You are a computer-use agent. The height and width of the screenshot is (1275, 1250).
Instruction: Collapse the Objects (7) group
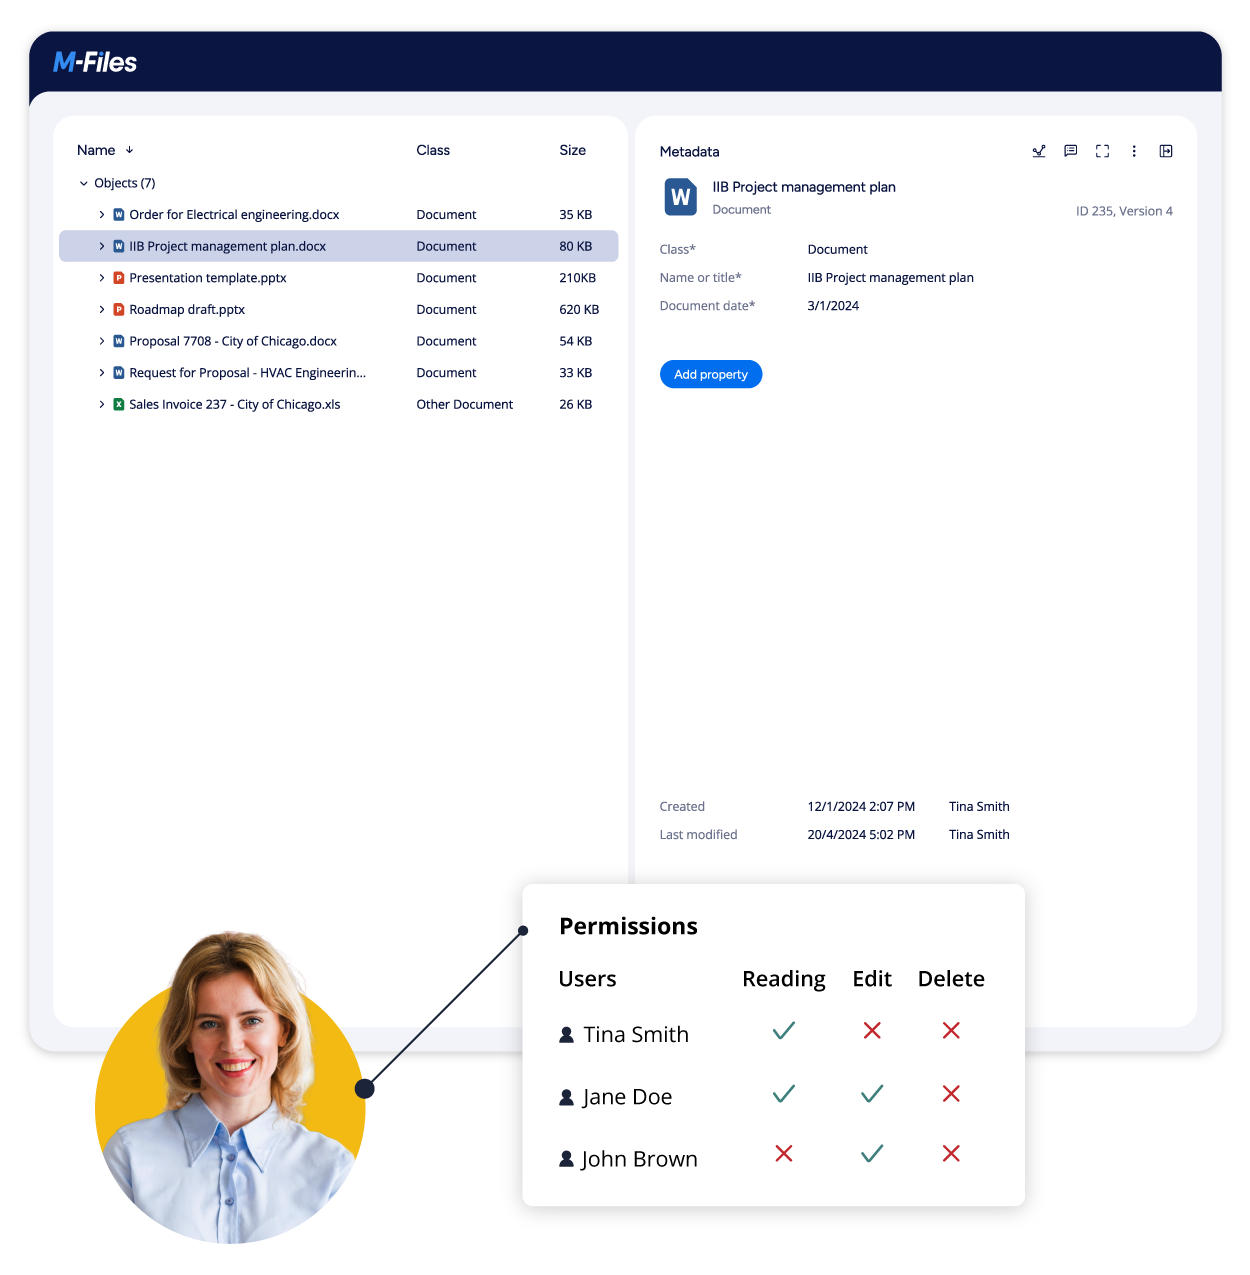coord(84,183)
